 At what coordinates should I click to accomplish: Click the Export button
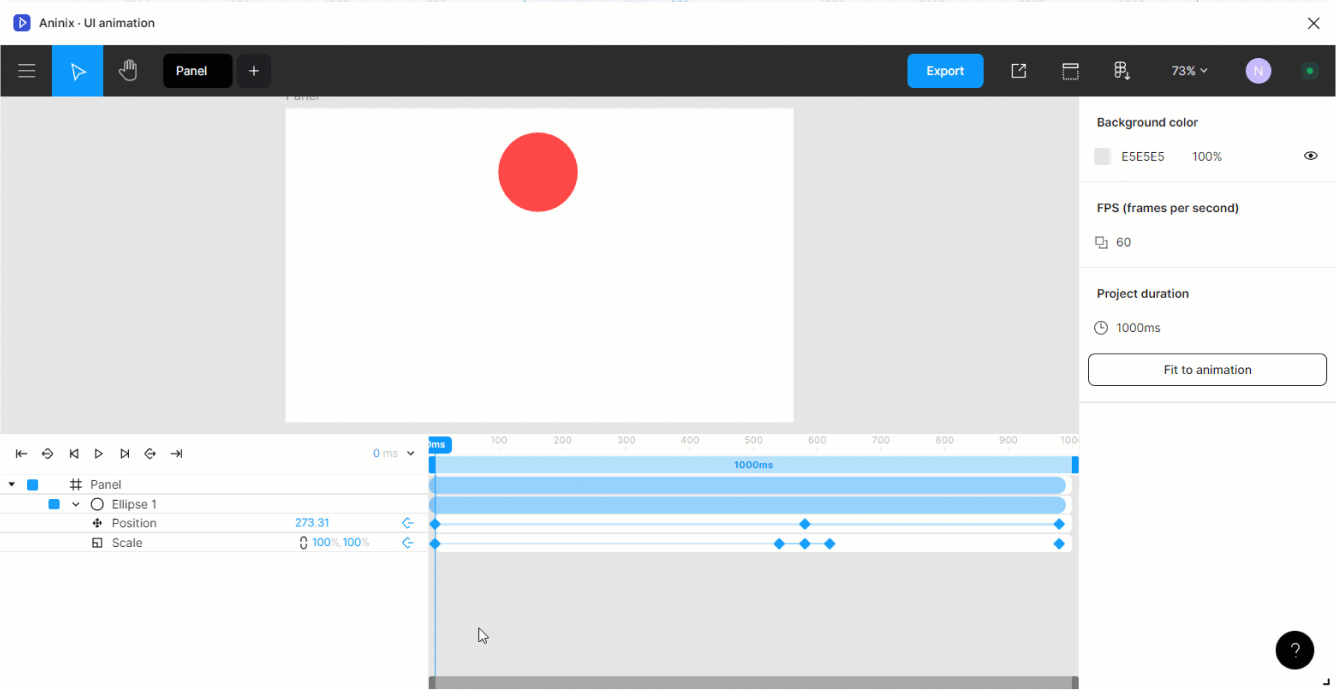(944, 70)
